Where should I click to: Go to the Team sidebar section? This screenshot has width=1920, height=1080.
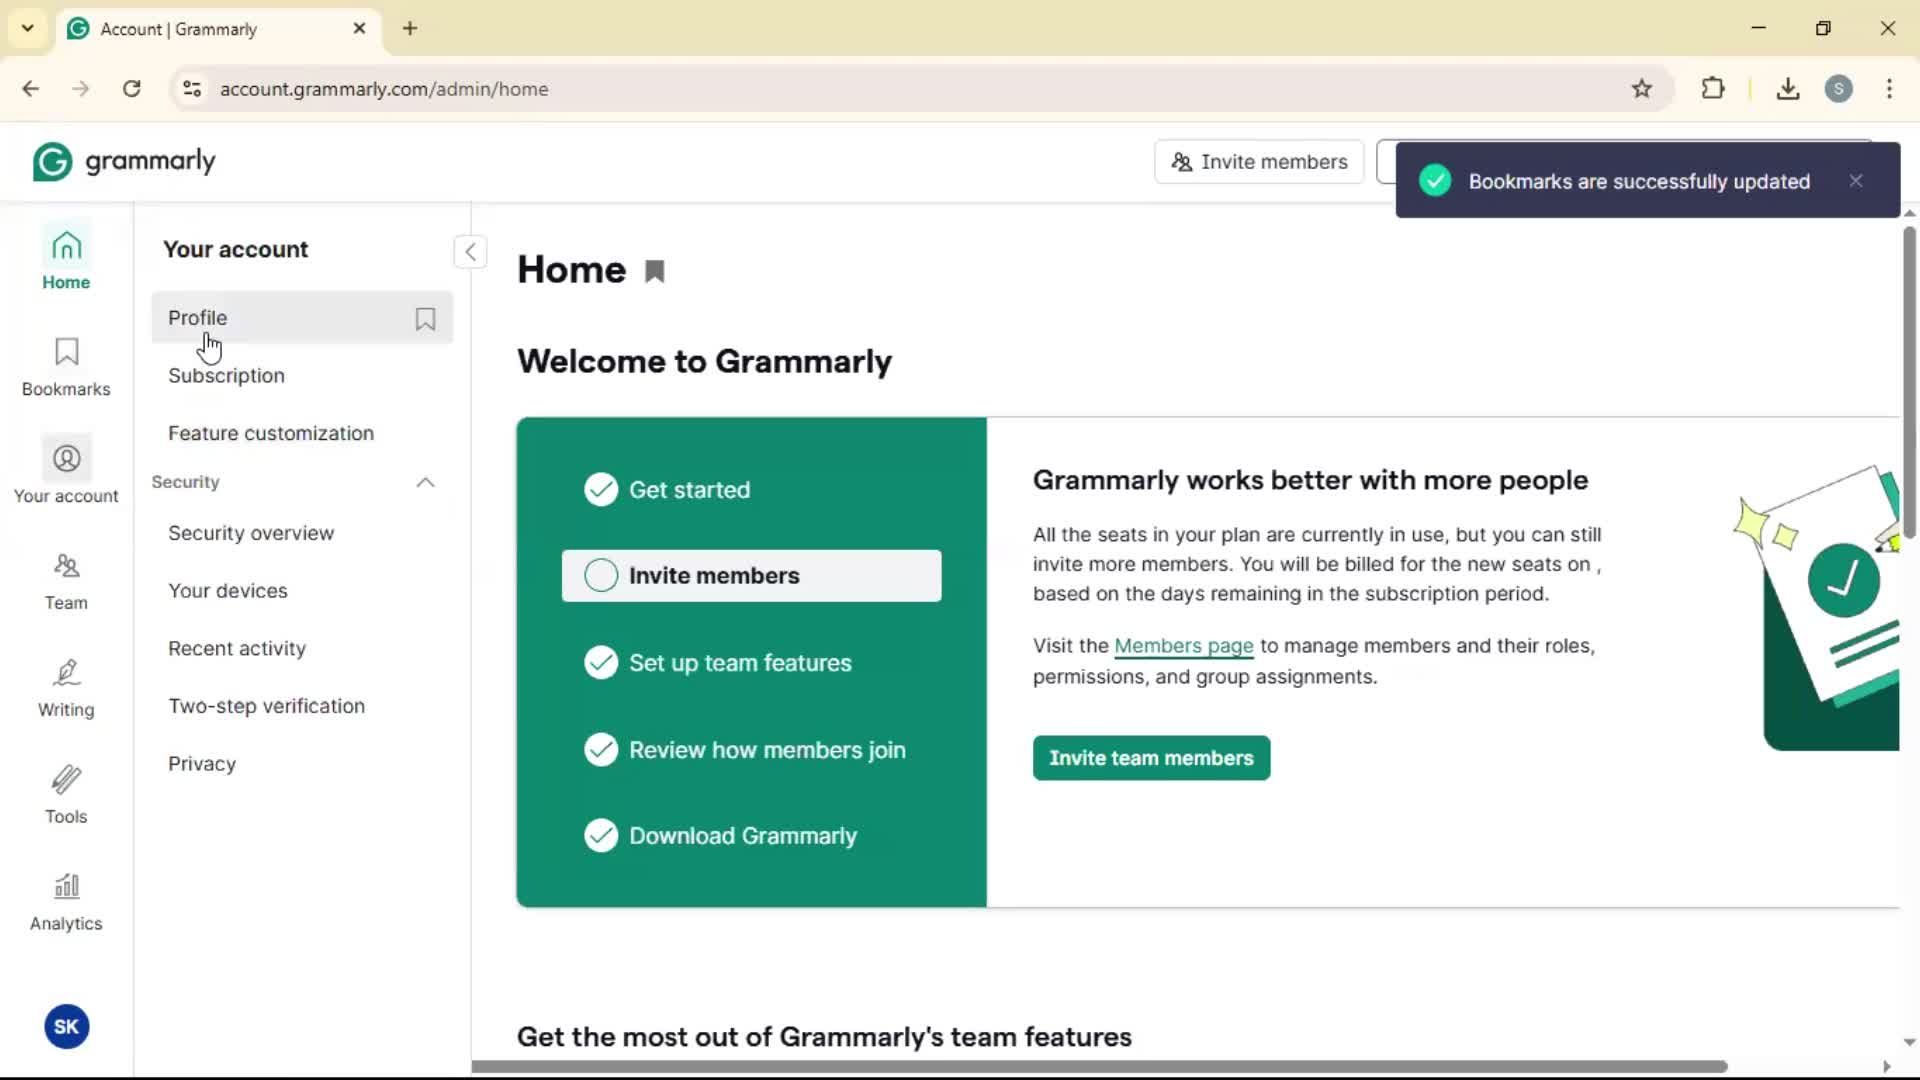(66, 581)
